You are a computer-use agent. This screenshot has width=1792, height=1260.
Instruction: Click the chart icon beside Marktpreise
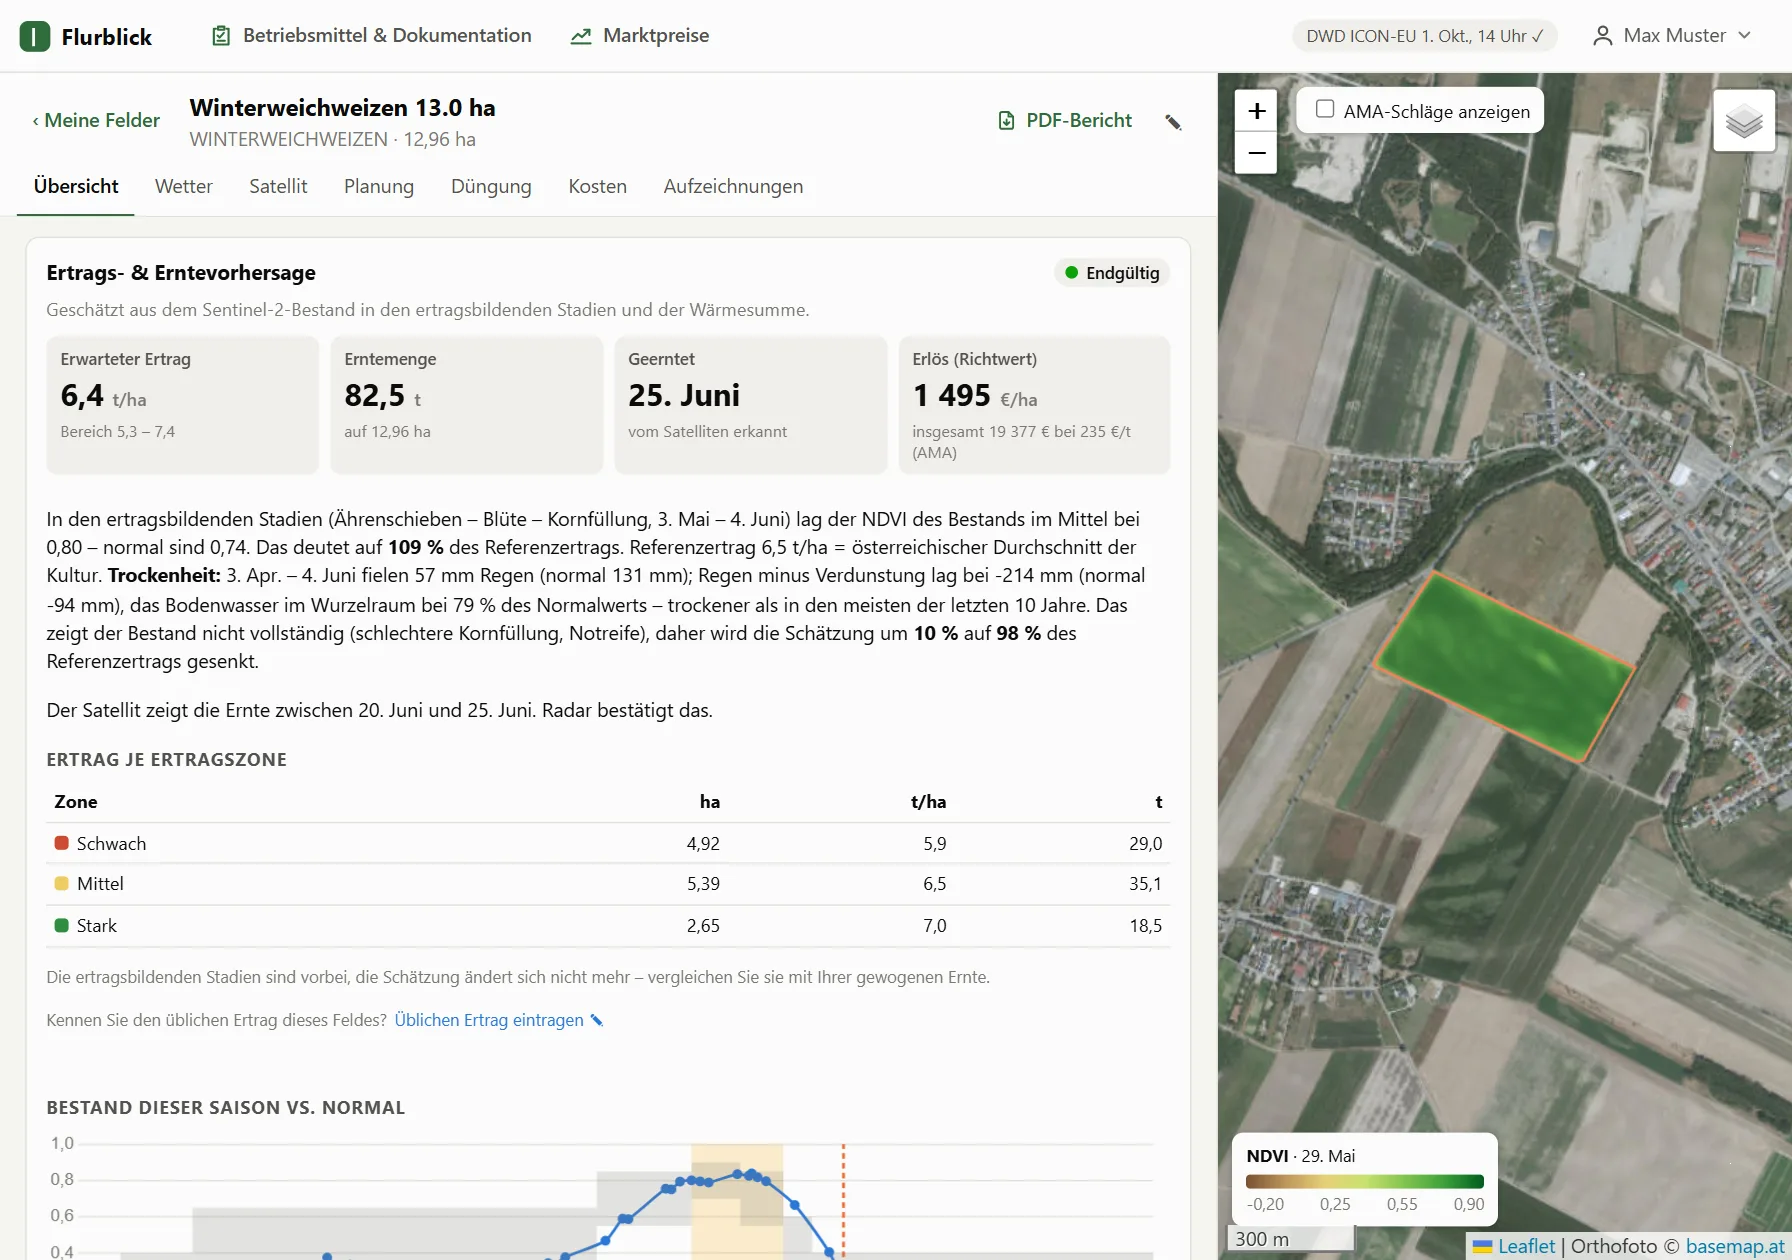pyautogui.click(x=581, y=36)
